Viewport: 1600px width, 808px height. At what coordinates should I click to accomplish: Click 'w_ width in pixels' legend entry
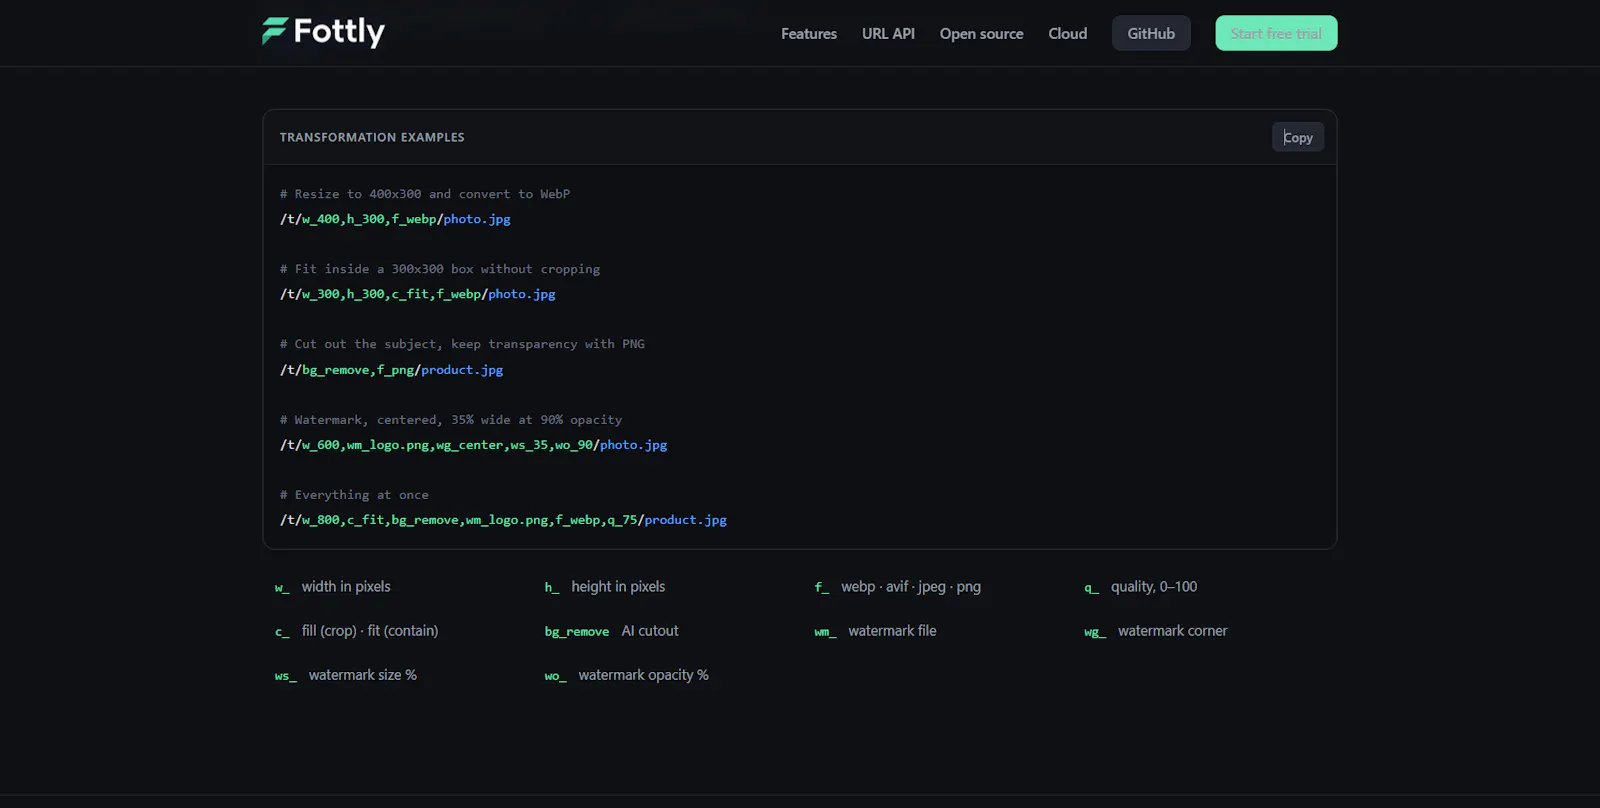333,587
